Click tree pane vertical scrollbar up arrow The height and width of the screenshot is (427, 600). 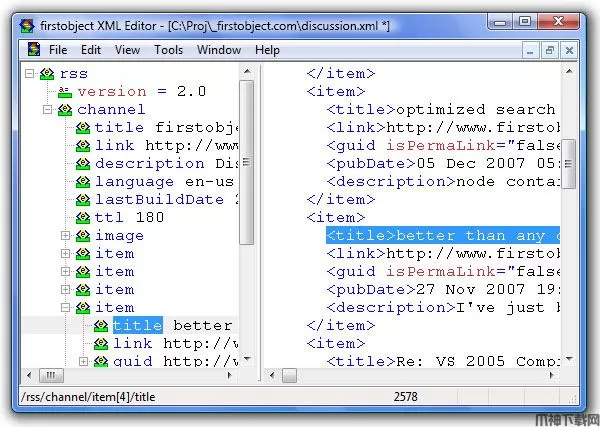pyautogui.click(x=247, y=72)
